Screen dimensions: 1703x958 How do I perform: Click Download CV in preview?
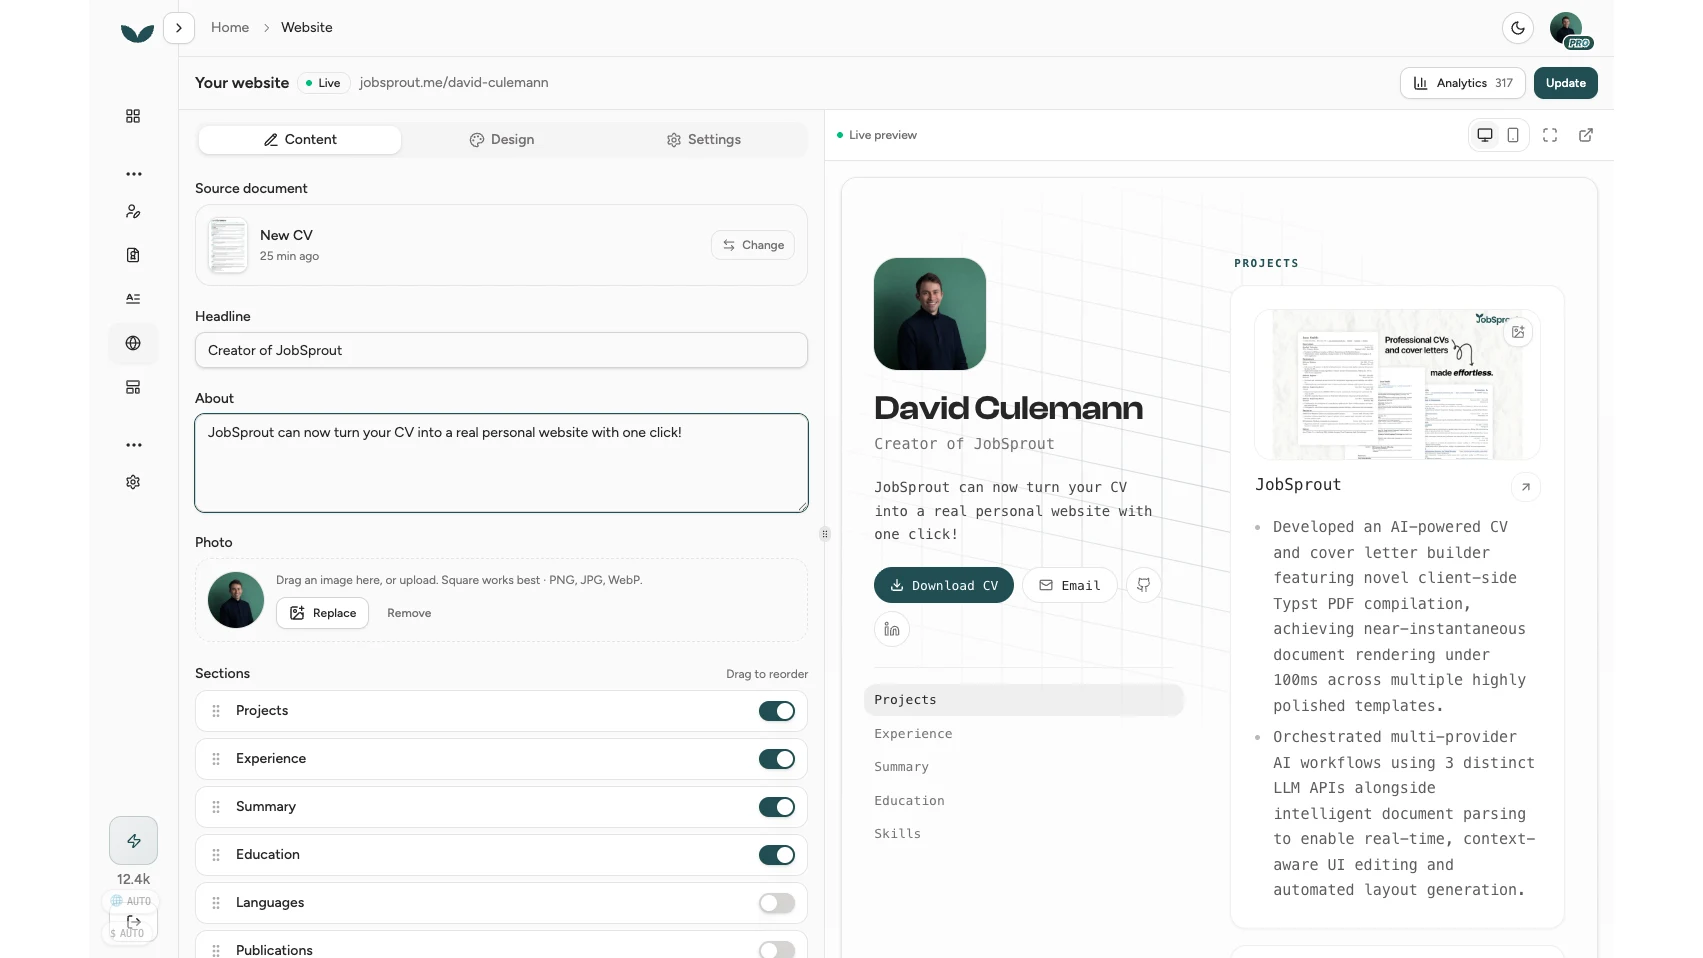(x=944, y=585)
